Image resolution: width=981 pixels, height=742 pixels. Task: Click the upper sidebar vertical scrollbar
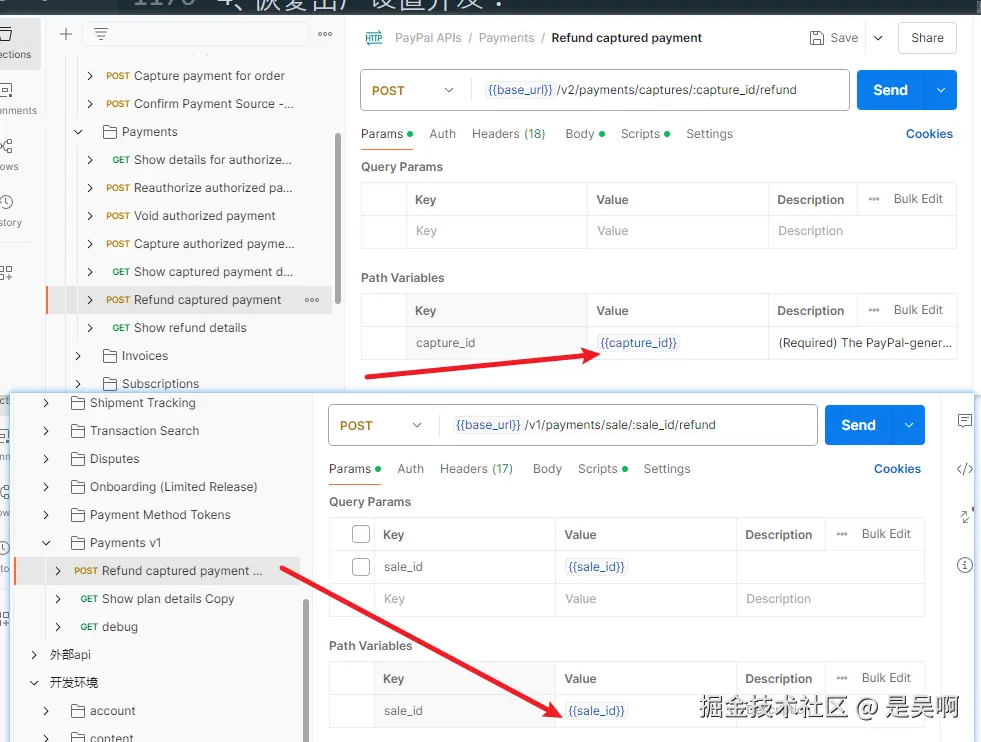point(338,218)
